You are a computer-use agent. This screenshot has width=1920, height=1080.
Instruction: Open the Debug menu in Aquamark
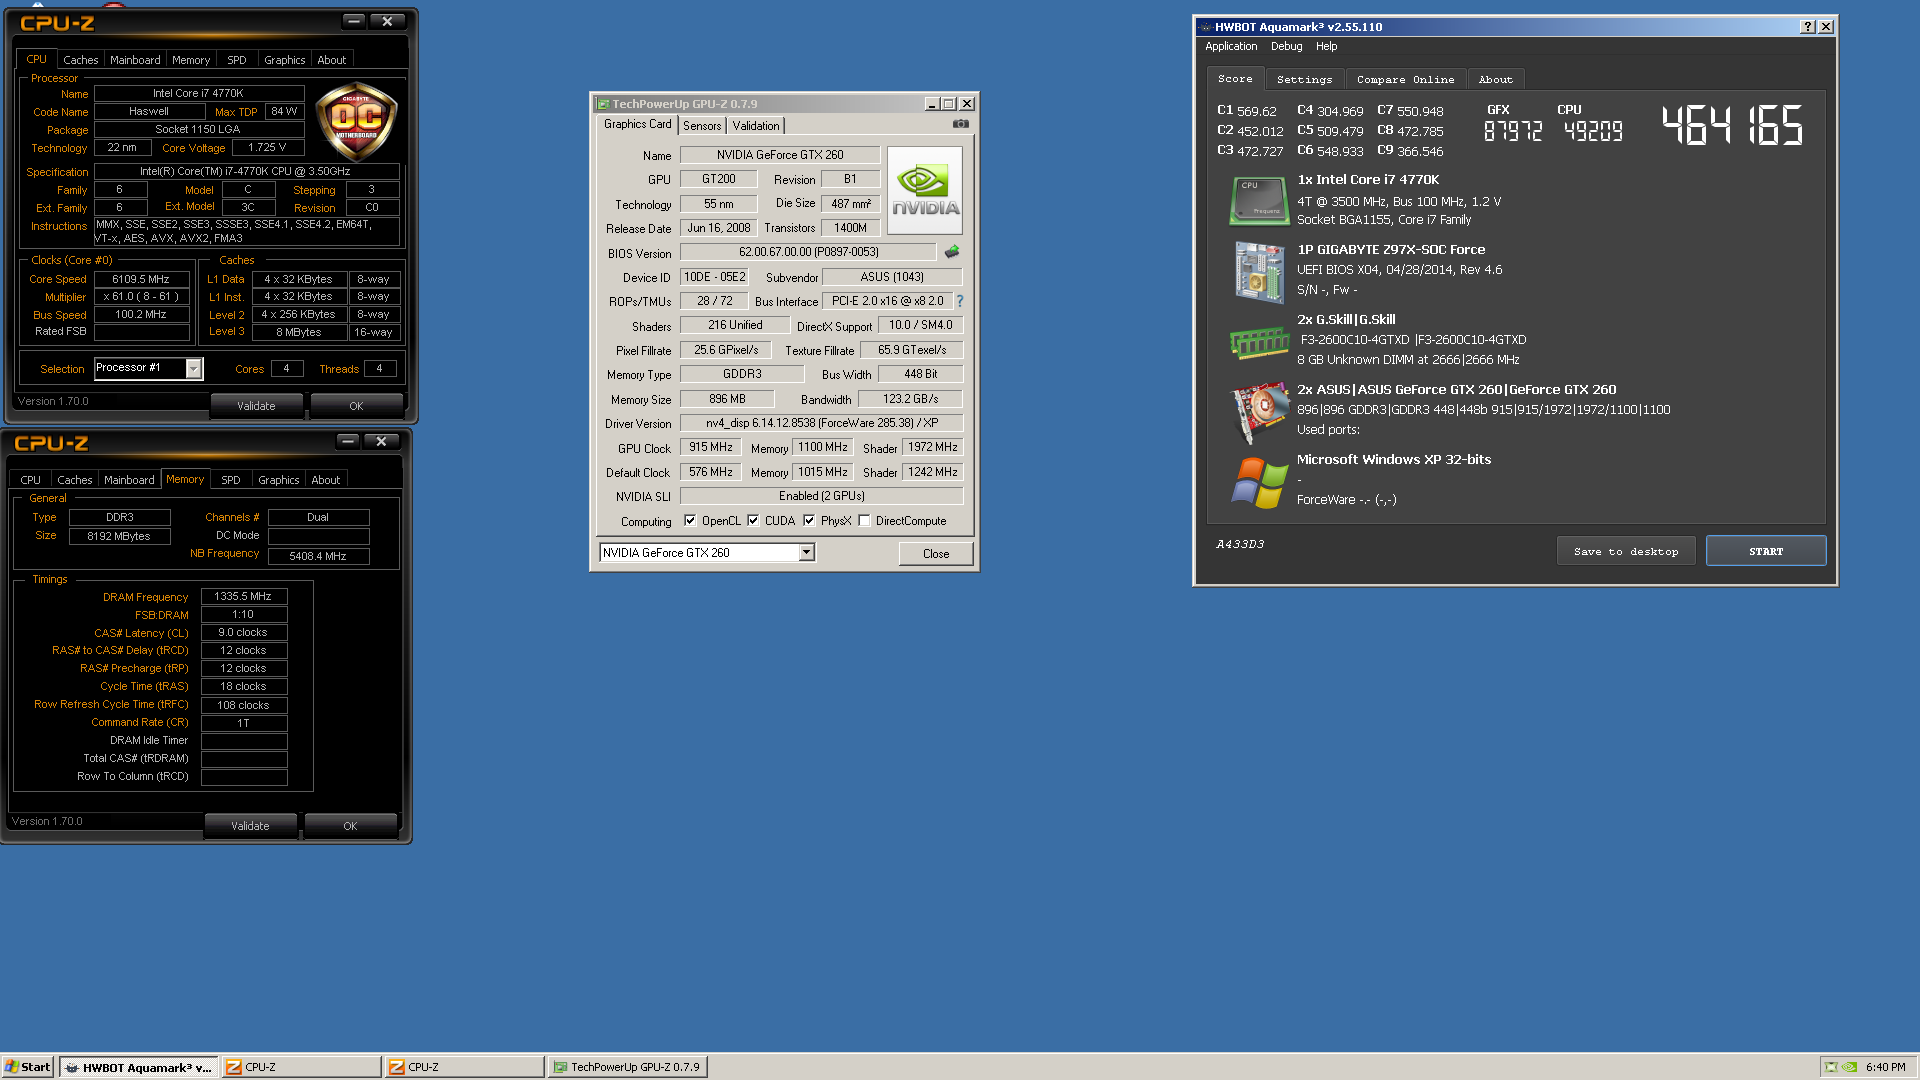click(x=1286, y=46)
